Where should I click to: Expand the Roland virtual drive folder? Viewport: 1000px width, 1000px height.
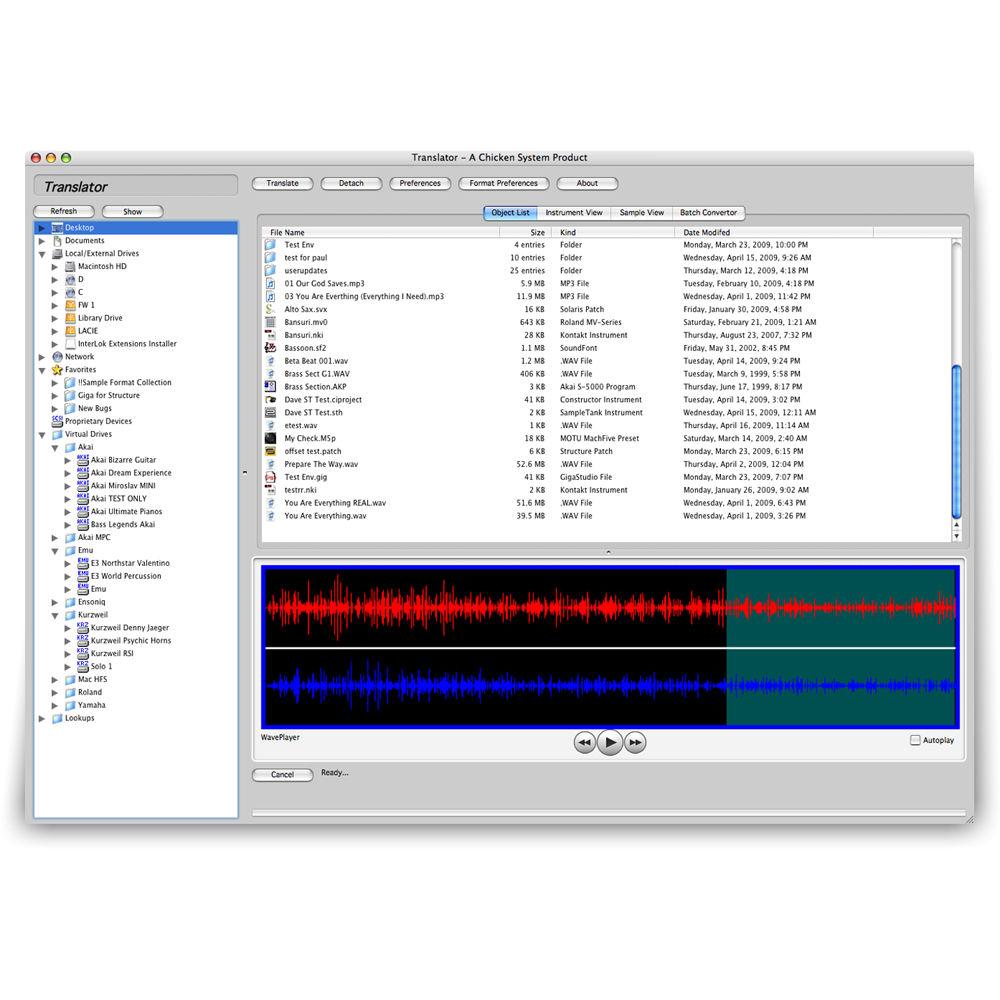pos(55,692)
